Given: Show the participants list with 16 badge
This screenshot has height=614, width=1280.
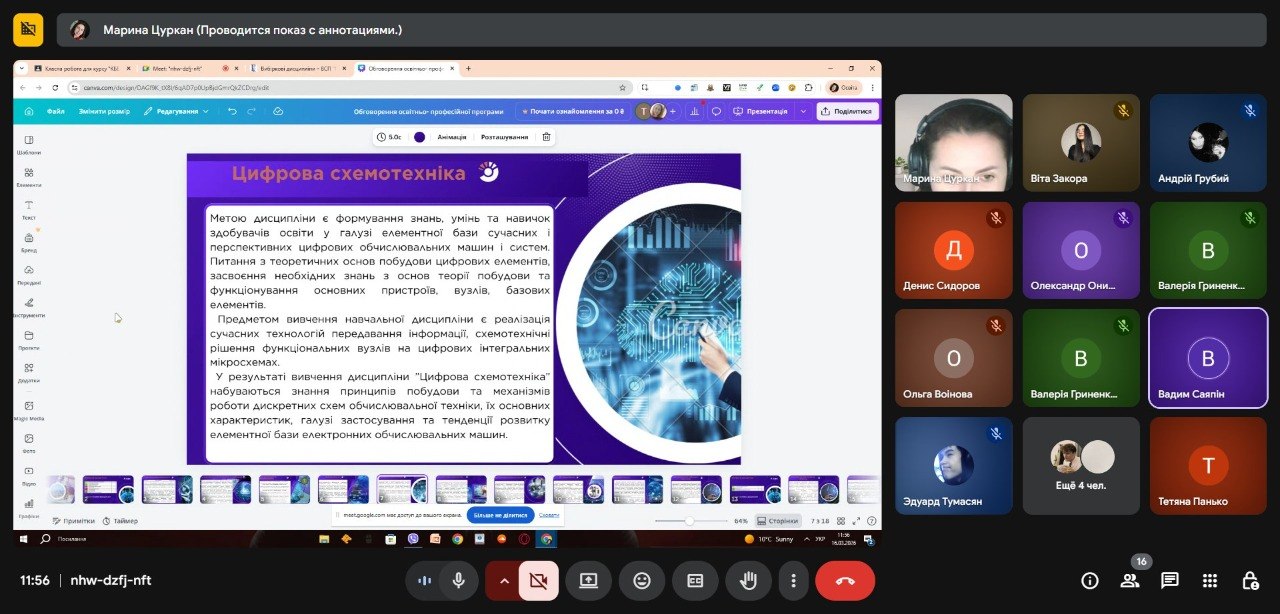Looking at the screenshot, I should pos(1130,580).
